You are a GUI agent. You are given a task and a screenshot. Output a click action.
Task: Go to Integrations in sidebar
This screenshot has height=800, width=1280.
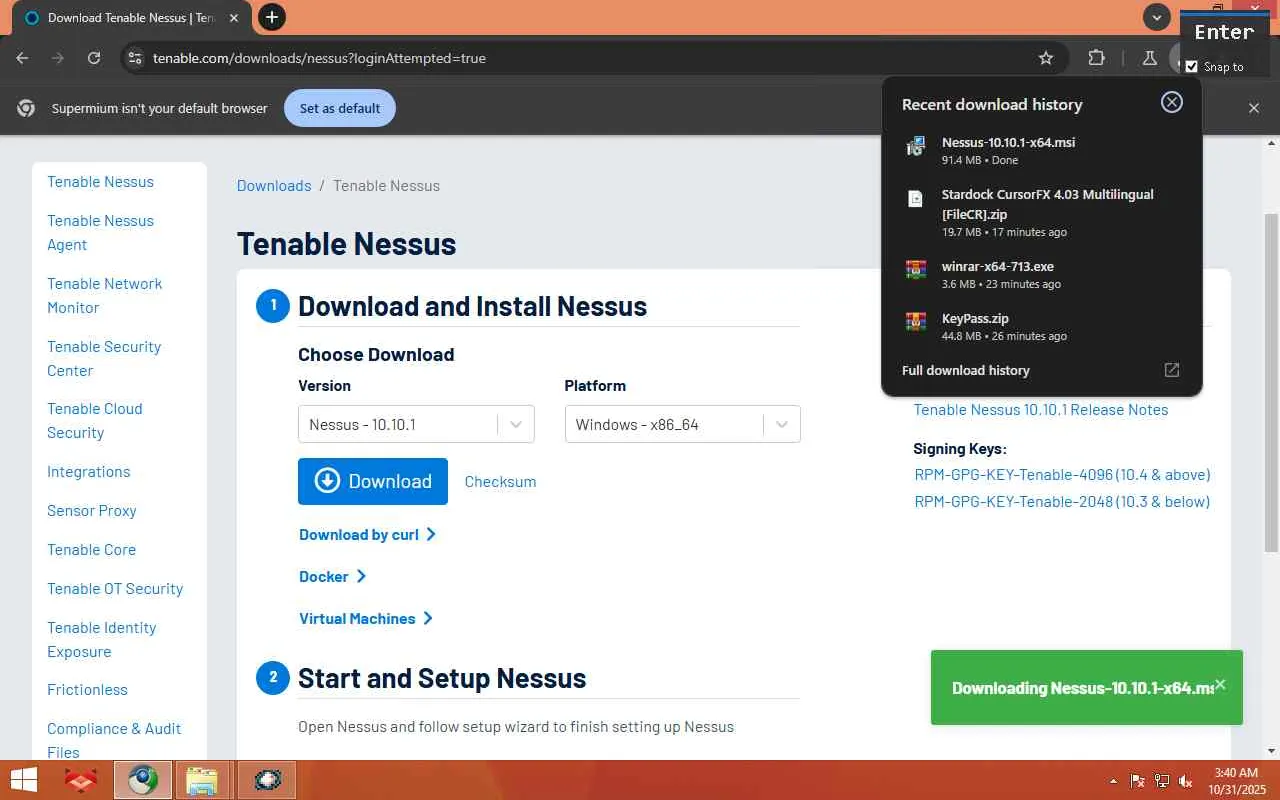(88, 471)
